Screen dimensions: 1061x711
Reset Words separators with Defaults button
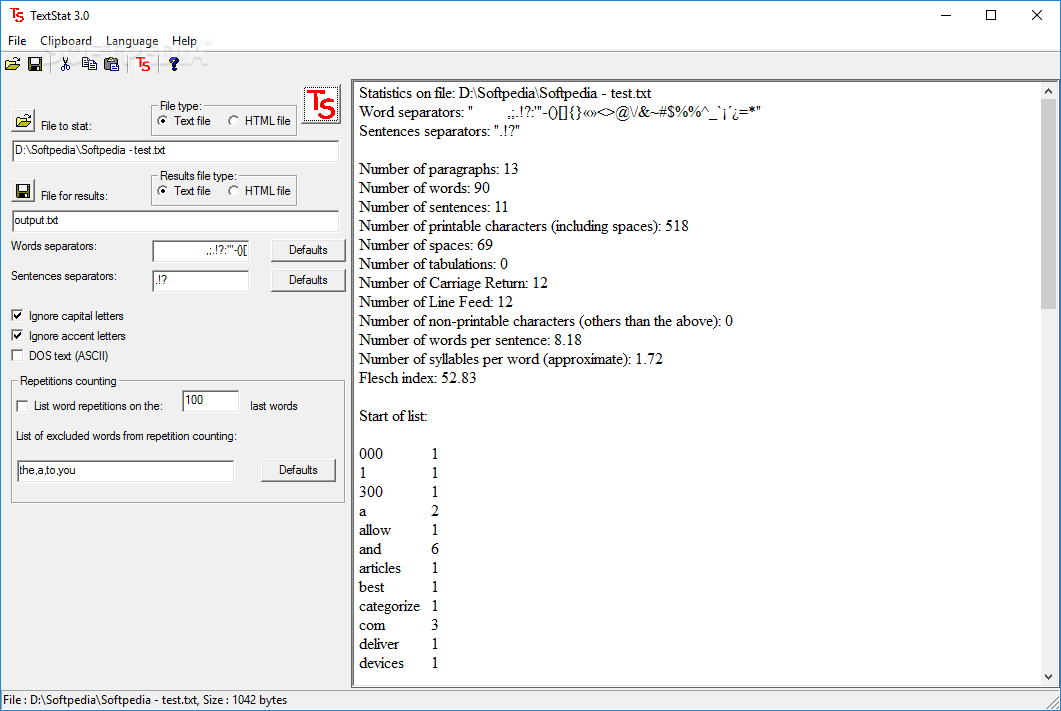point(308,250)
